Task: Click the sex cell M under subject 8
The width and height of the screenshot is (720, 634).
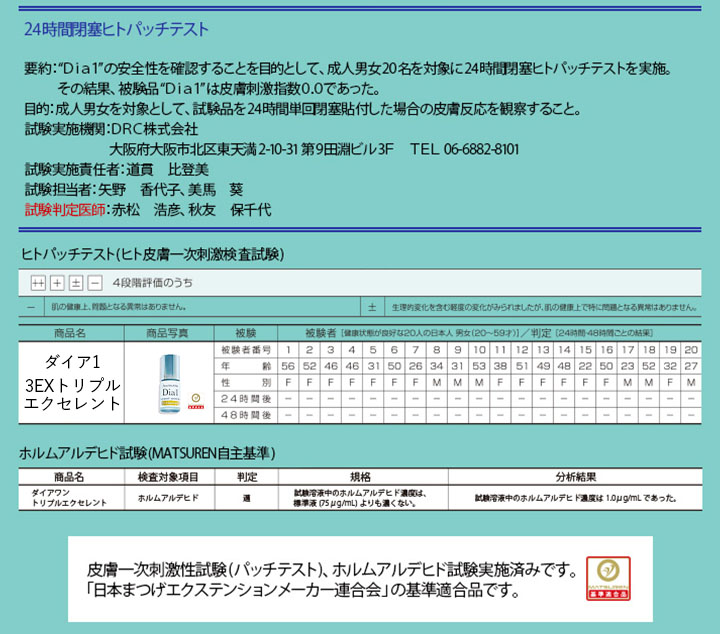Action: (x=436, y=382)
